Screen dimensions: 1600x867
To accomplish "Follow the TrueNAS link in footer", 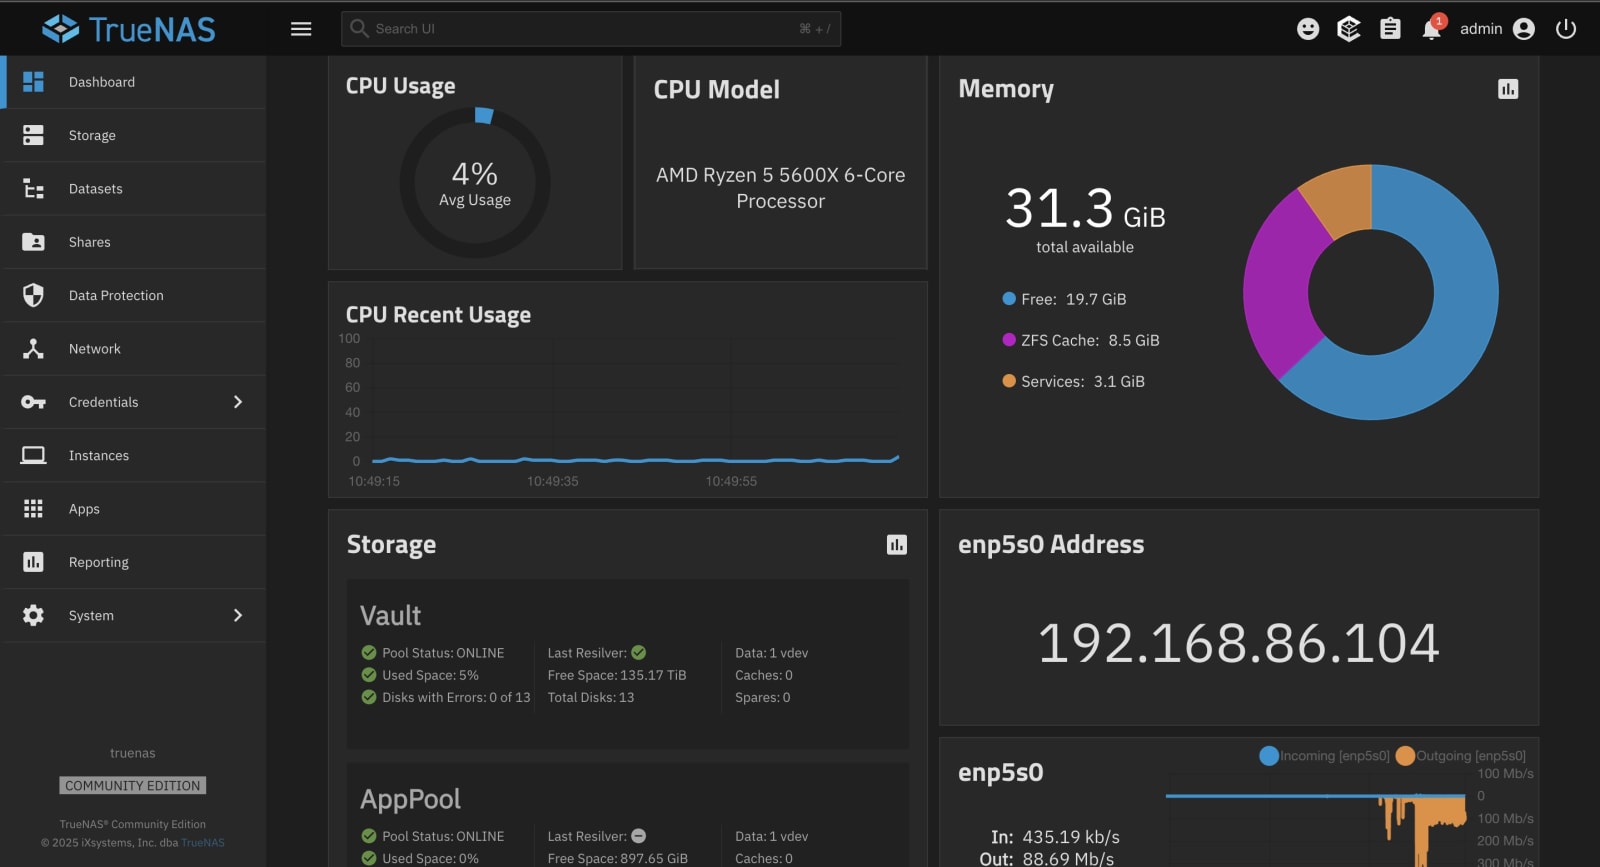I will tap(203, 842).
